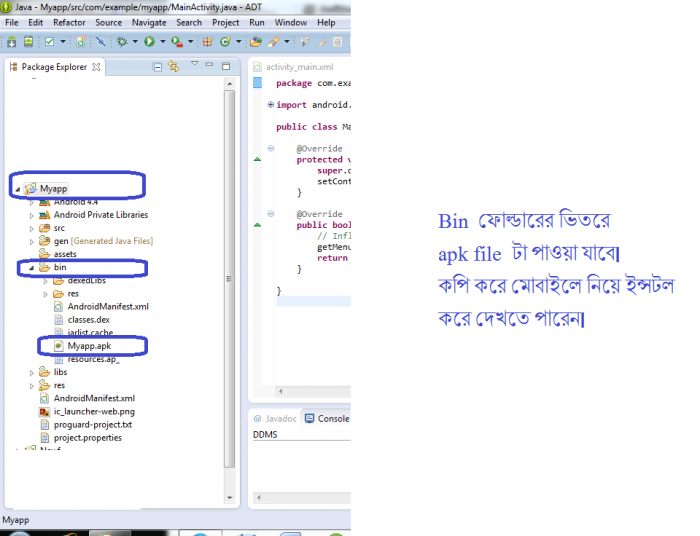Image resolution: width=700 pixels, height=536 pixels.
Task: Open Lint options dropdown arrow
Action: pos(62,42)
